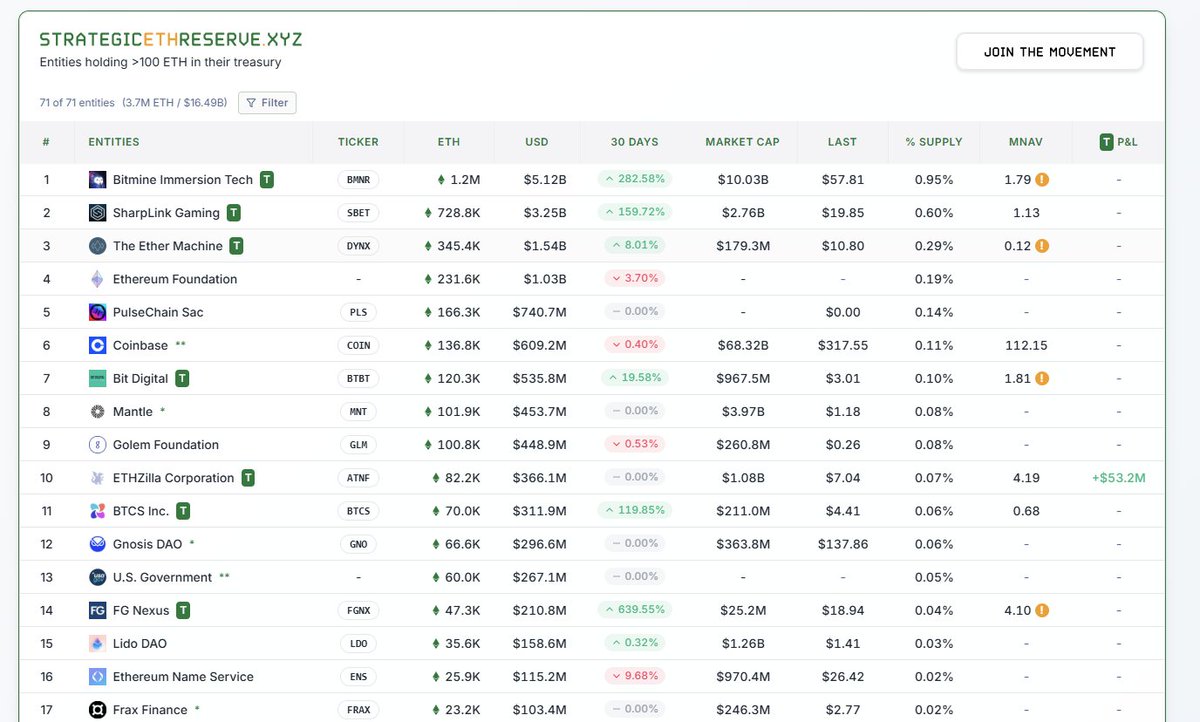Click the Coinbase logo icon

pos(97,345)
